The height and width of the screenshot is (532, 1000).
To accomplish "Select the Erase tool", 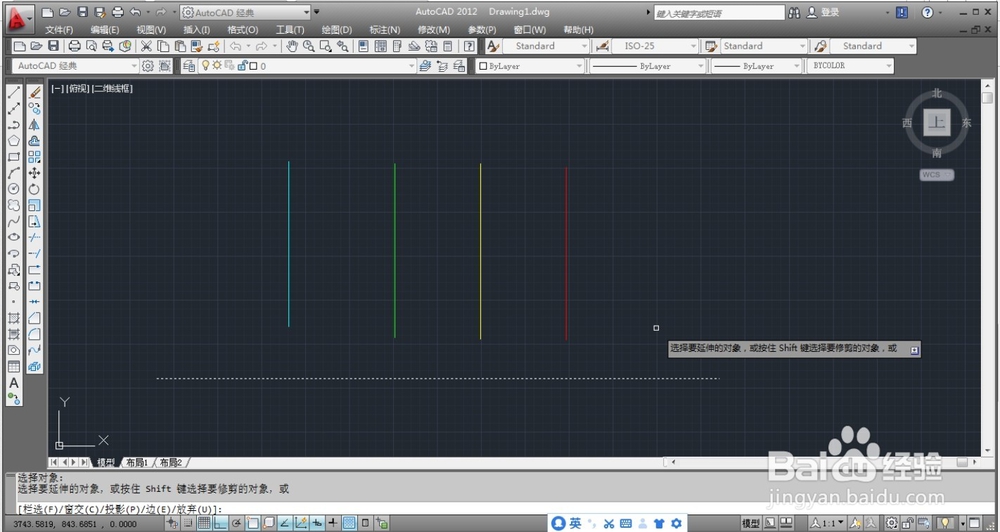I will (x=34, y=92).
